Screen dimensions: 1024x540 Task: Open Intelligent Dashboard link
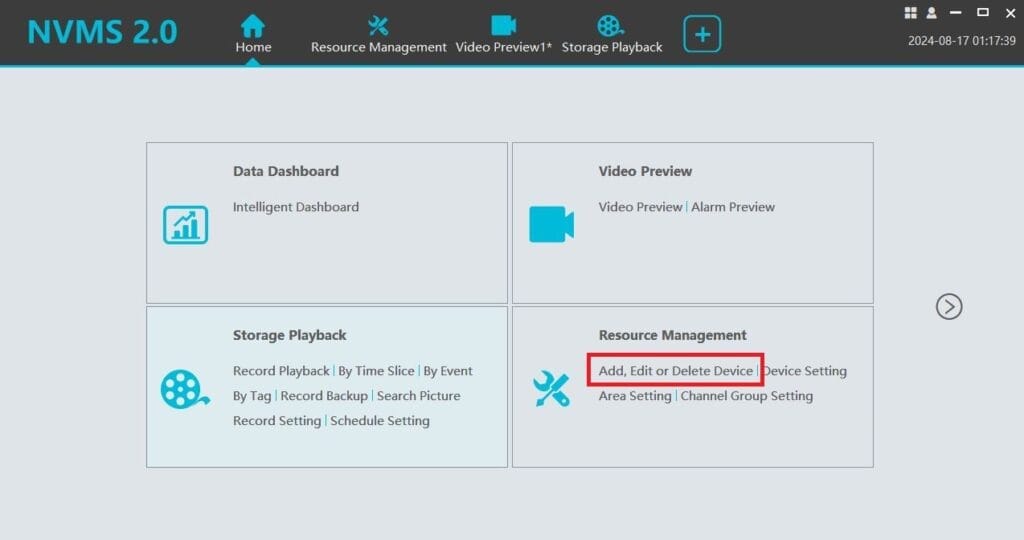[296, 207]
